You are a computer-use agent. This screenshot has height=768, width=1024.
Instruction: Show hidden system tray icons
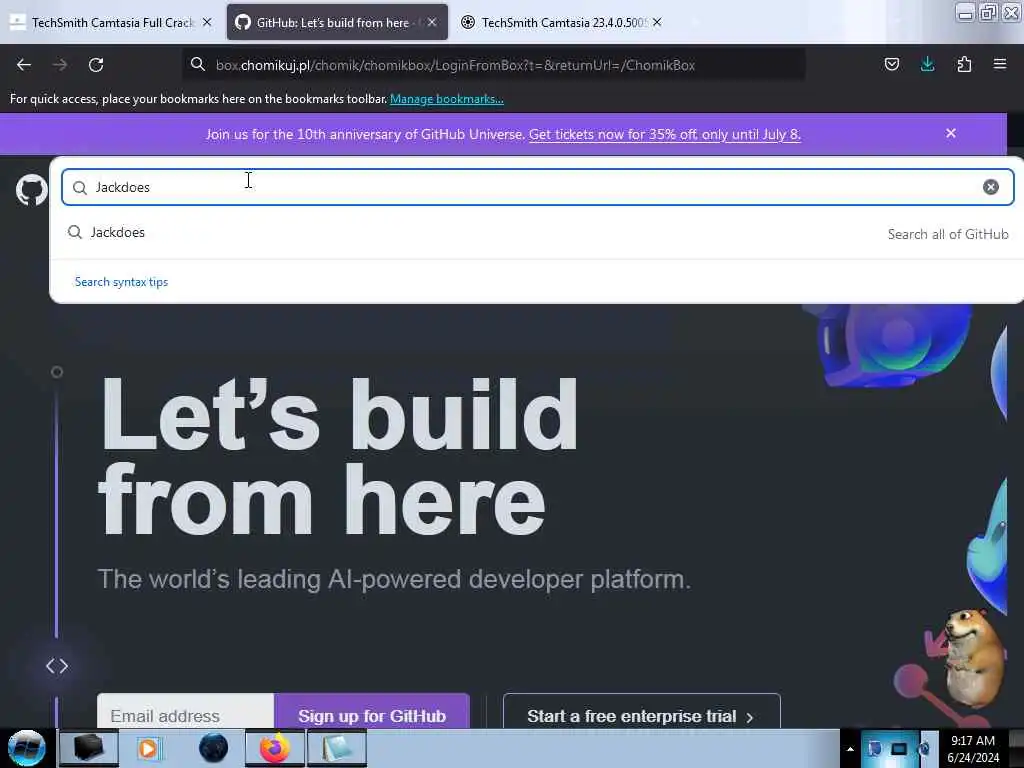[850, 749]
